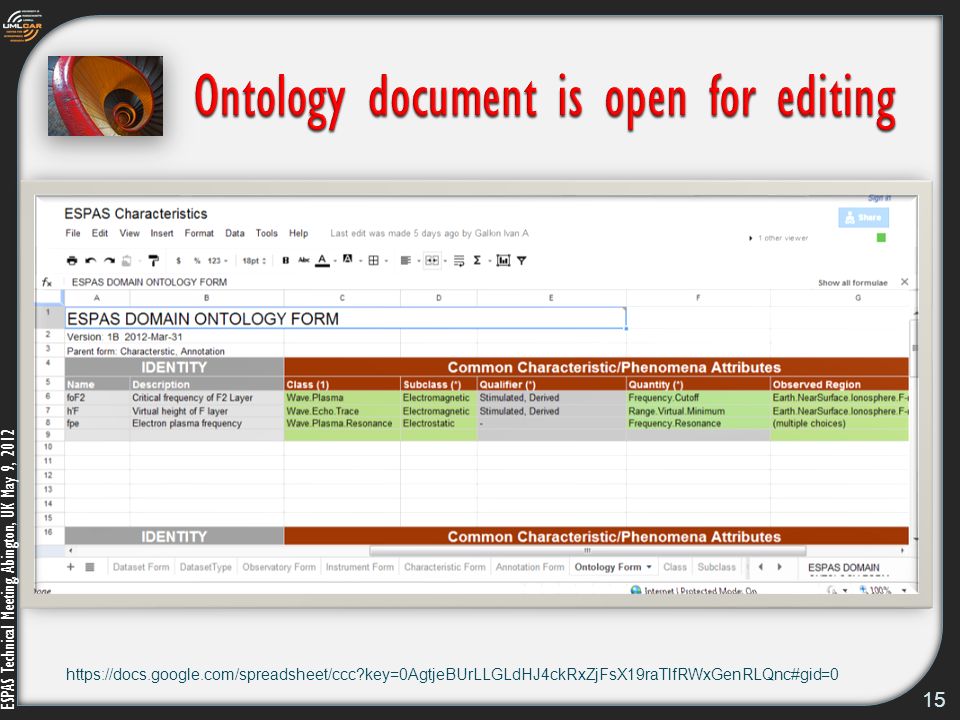The image size is (960, 720).
Task: Click the Internet globe status icon
Action: [636, 590]
